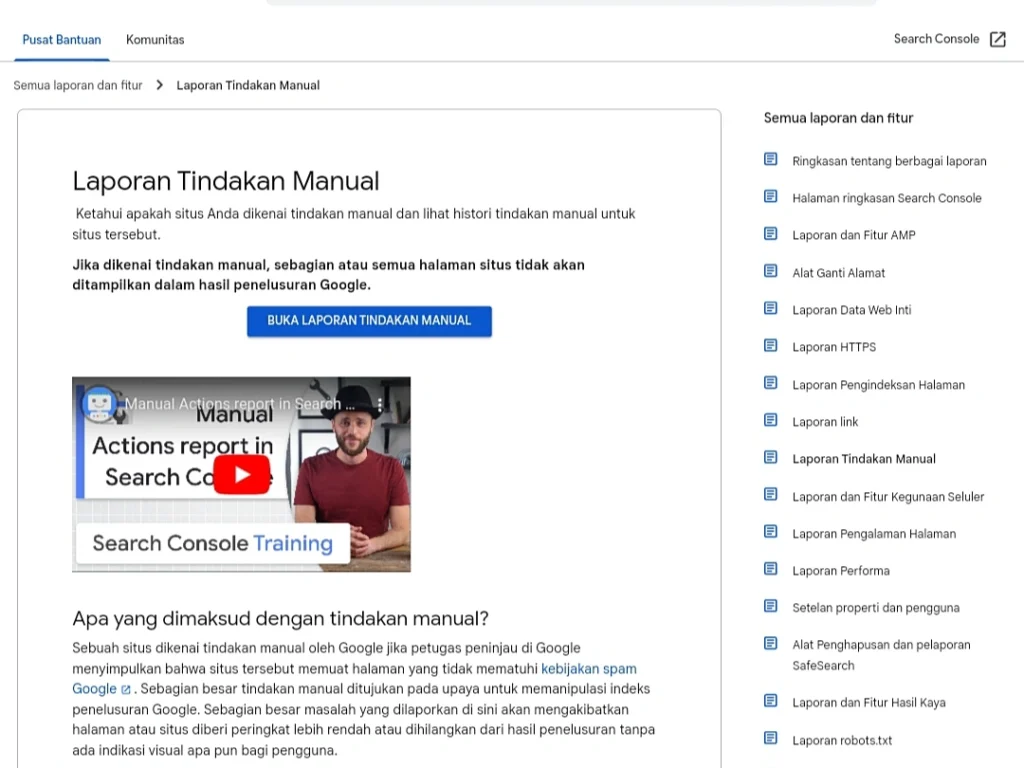Click Laporan Tindakan Manual breadcrumb text
Screen dimensions: 1024x768
(248, 86)
